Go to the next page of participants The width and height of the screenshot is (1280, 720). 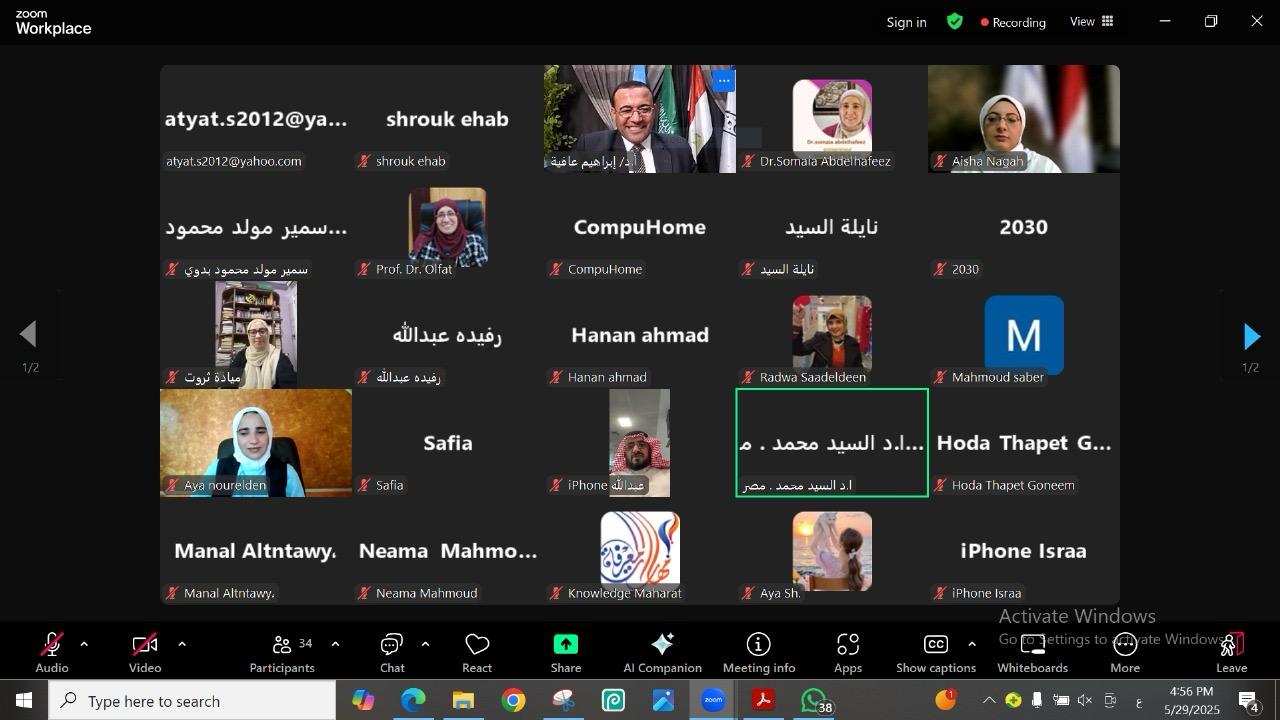tap(1251, 337)
